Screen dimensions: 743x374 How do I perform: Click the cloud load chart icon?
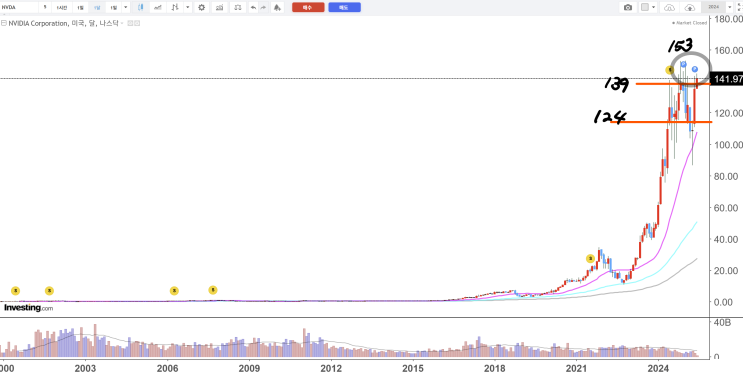tap(669, 8)
